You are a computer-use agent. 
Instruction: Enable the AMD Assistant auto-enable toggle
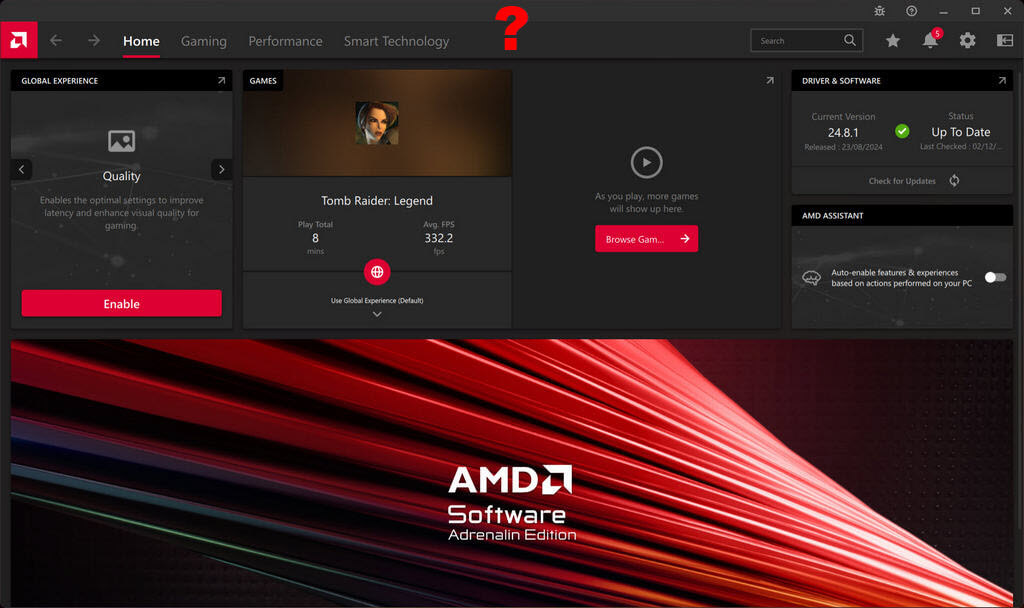[x=995, y=277]
